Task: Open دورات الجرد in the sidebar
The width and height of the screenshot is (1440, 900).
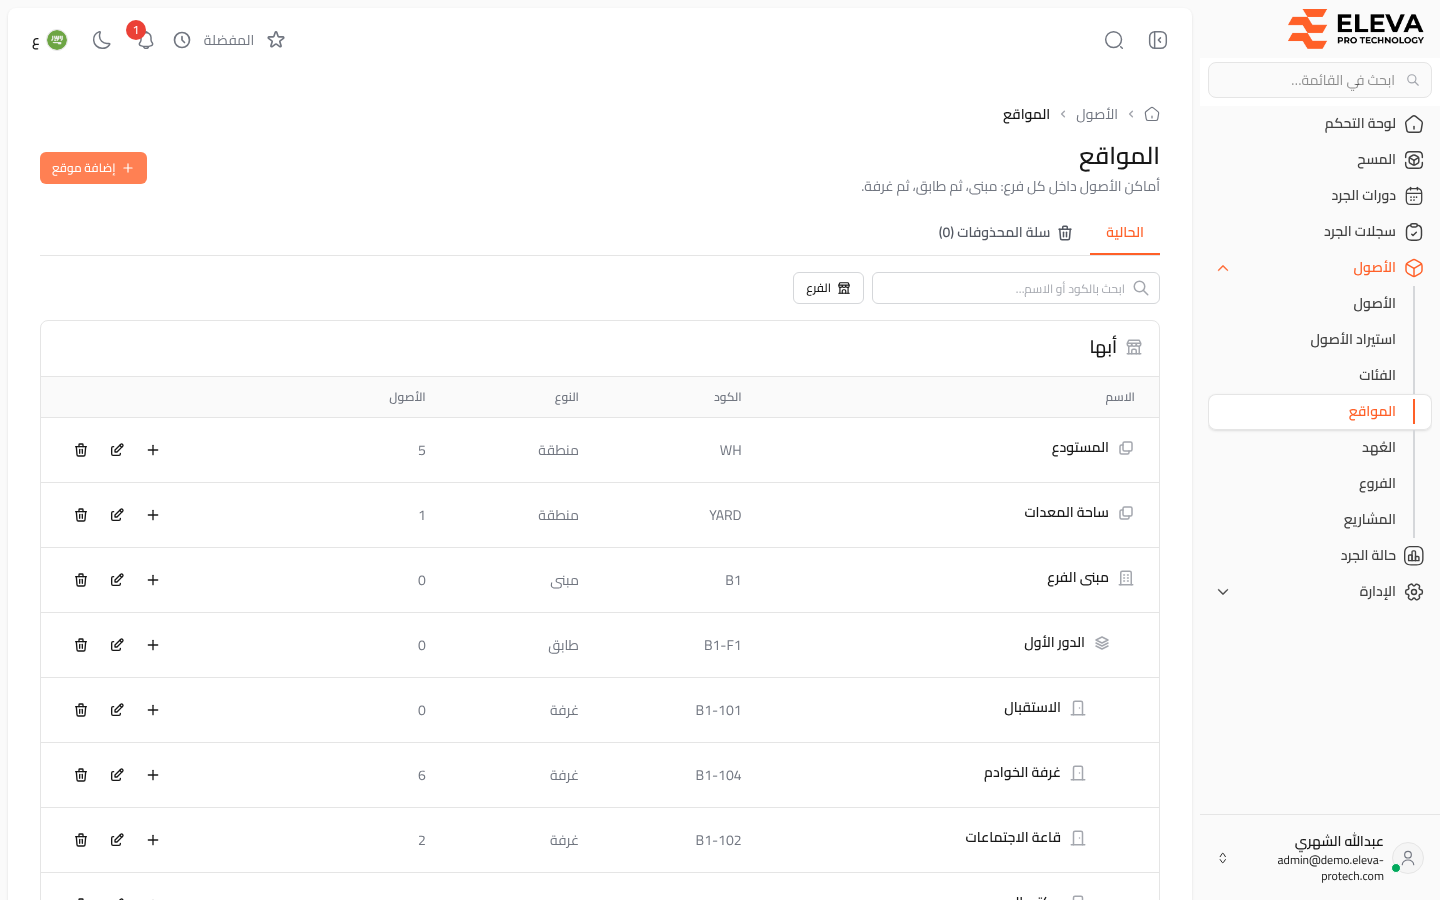Action: pyautogui.click(x=1320, y=196)
